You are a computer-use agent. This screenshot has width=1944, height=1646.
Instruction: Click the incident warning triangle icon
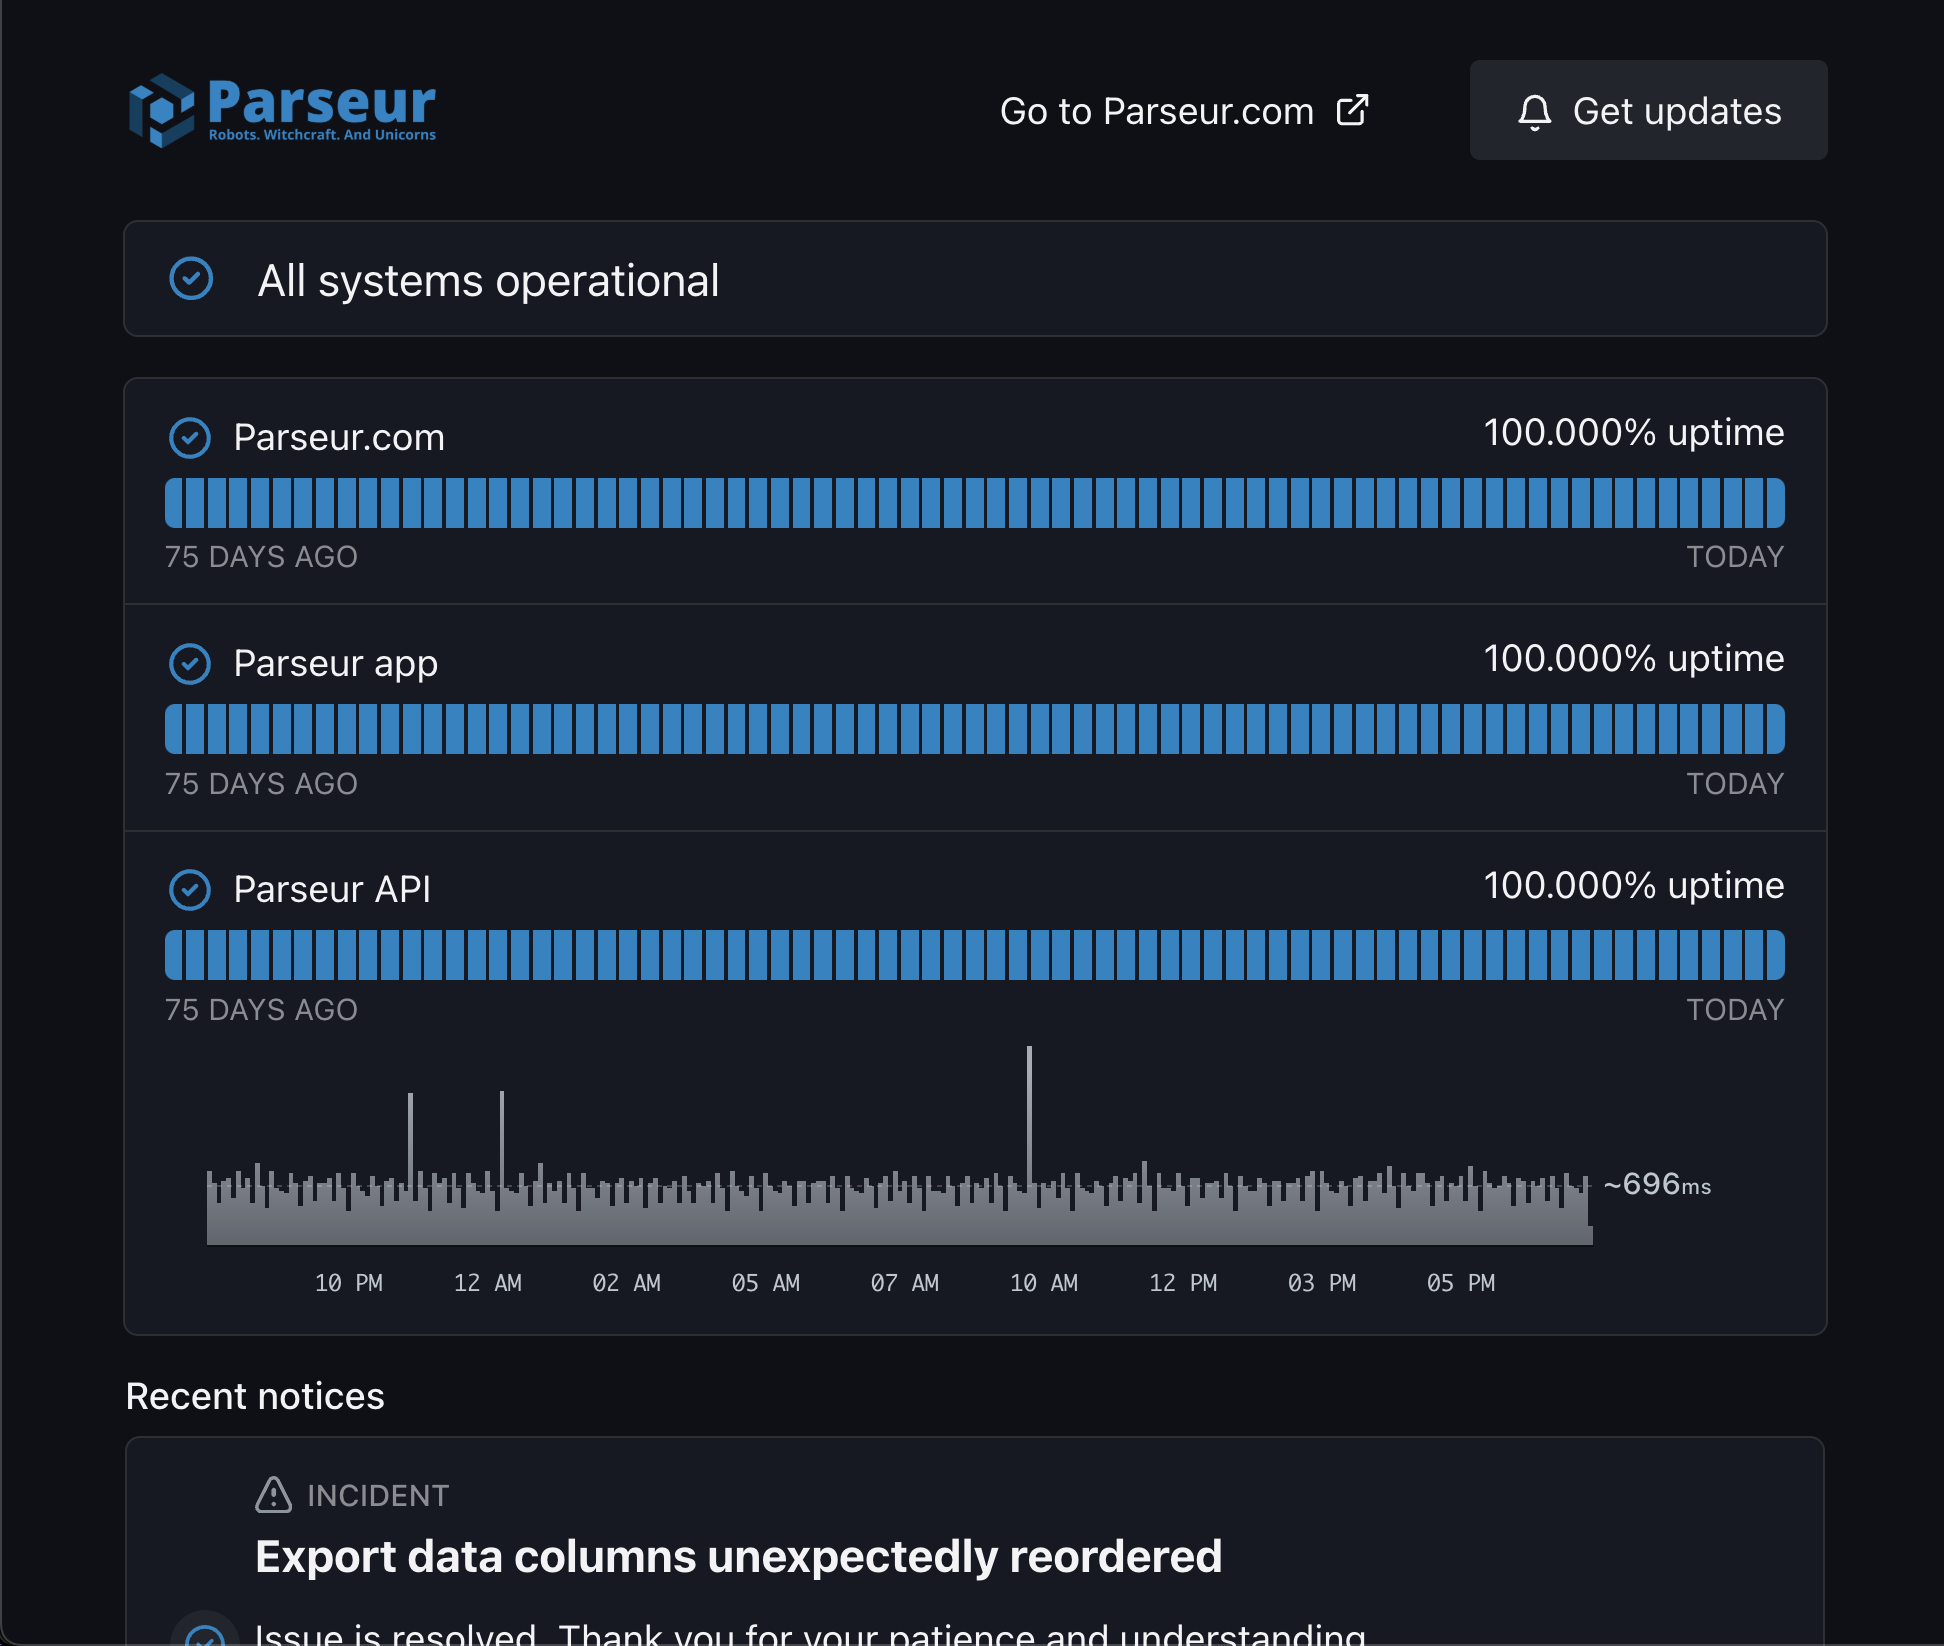[x=273, y=1495]
